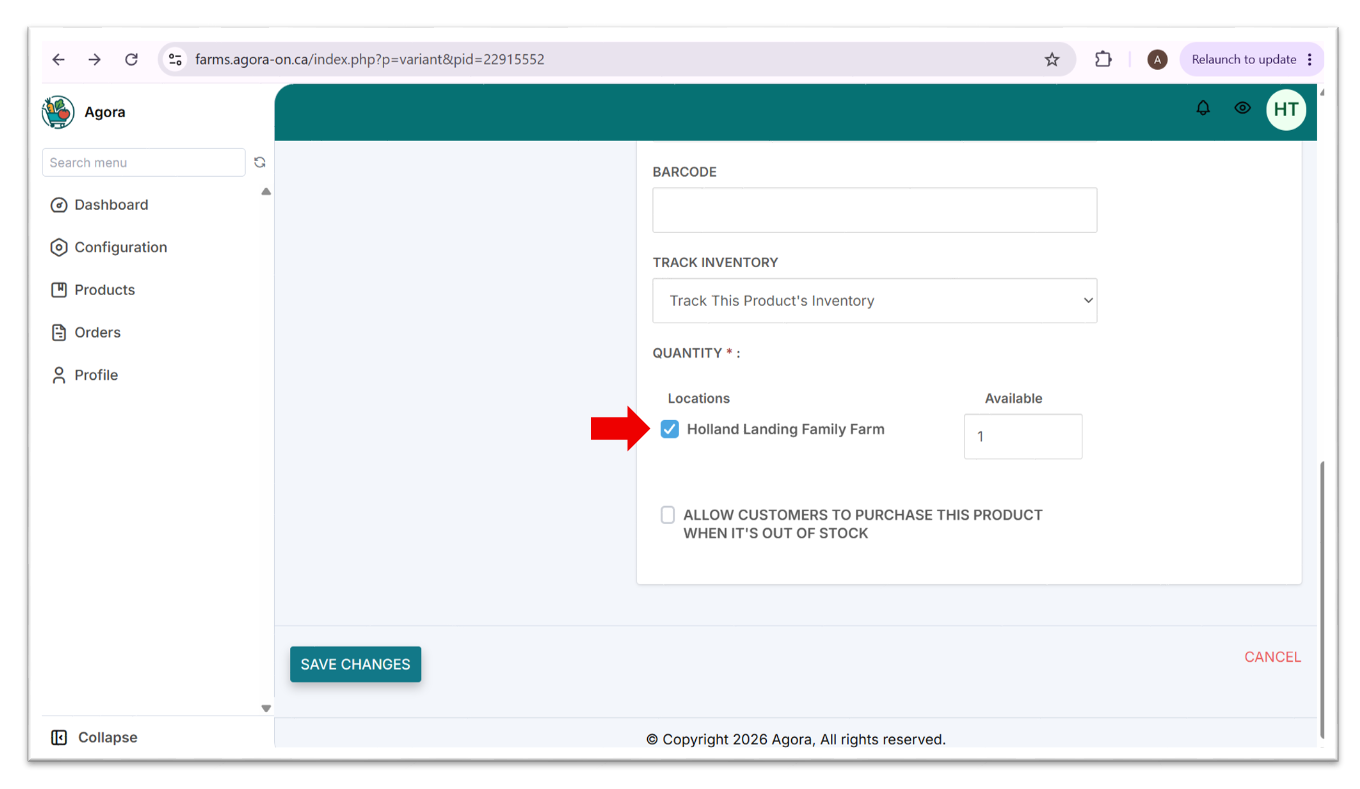Click sidebar scroll down arrow
The image size is (1360, 789).
[x=266, y=708]
